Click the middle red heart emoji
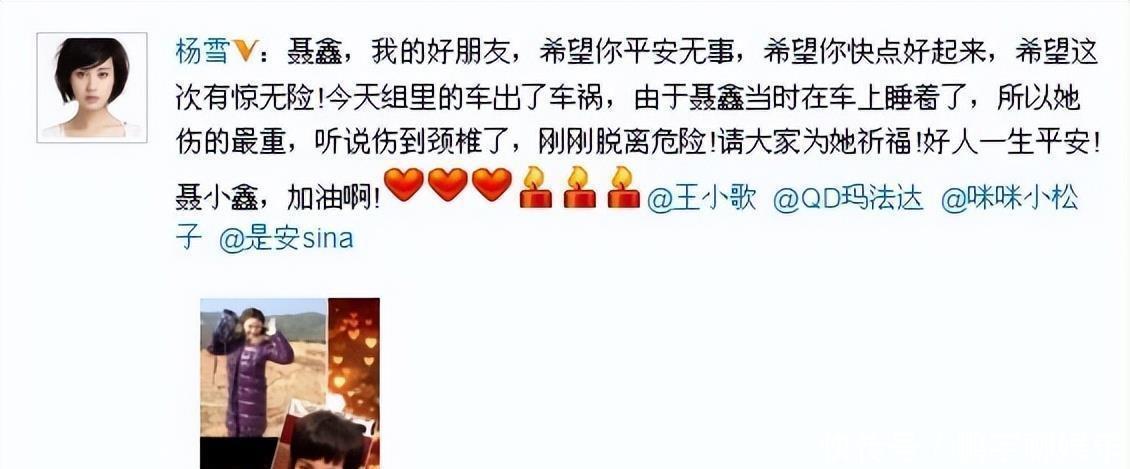This screenshot has height=469, width=1130. (448, 184)
